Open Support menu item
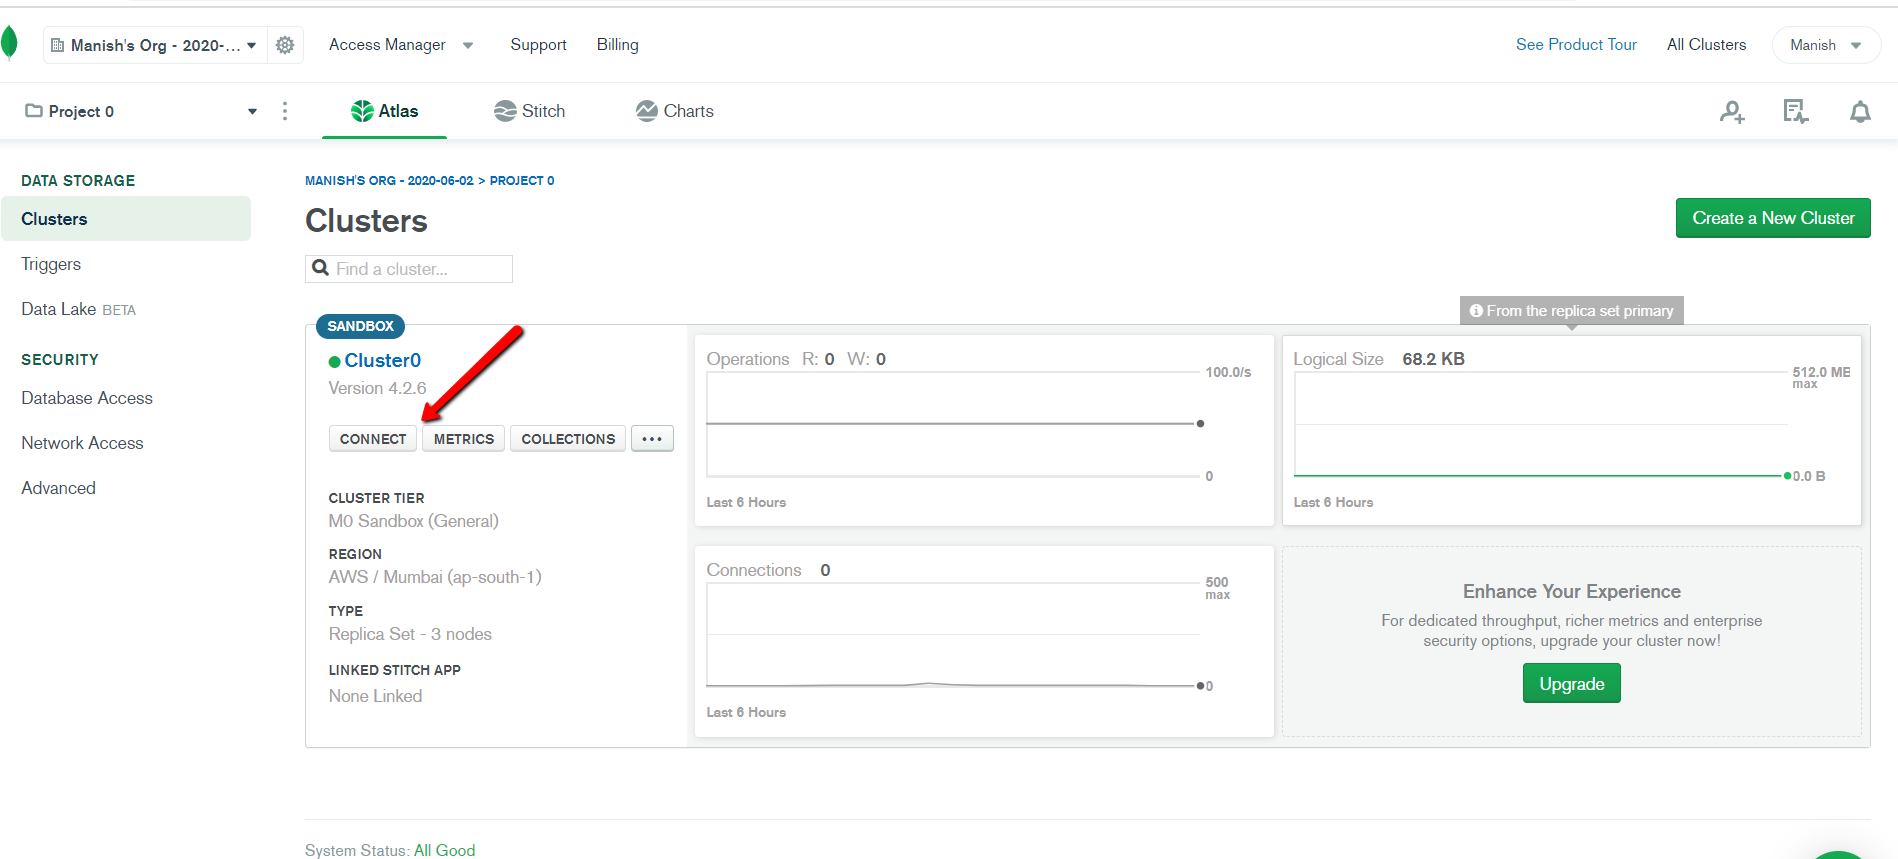The image size is (1898, 859). coord(538,45)
